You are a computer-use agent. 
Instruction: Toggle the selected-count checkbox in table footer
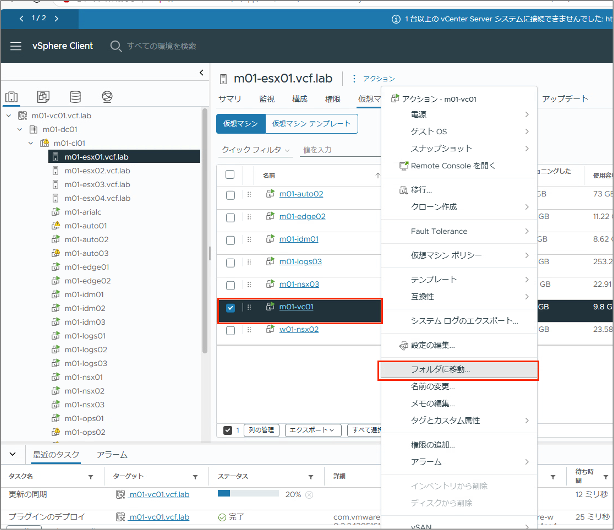pos(228,430)
